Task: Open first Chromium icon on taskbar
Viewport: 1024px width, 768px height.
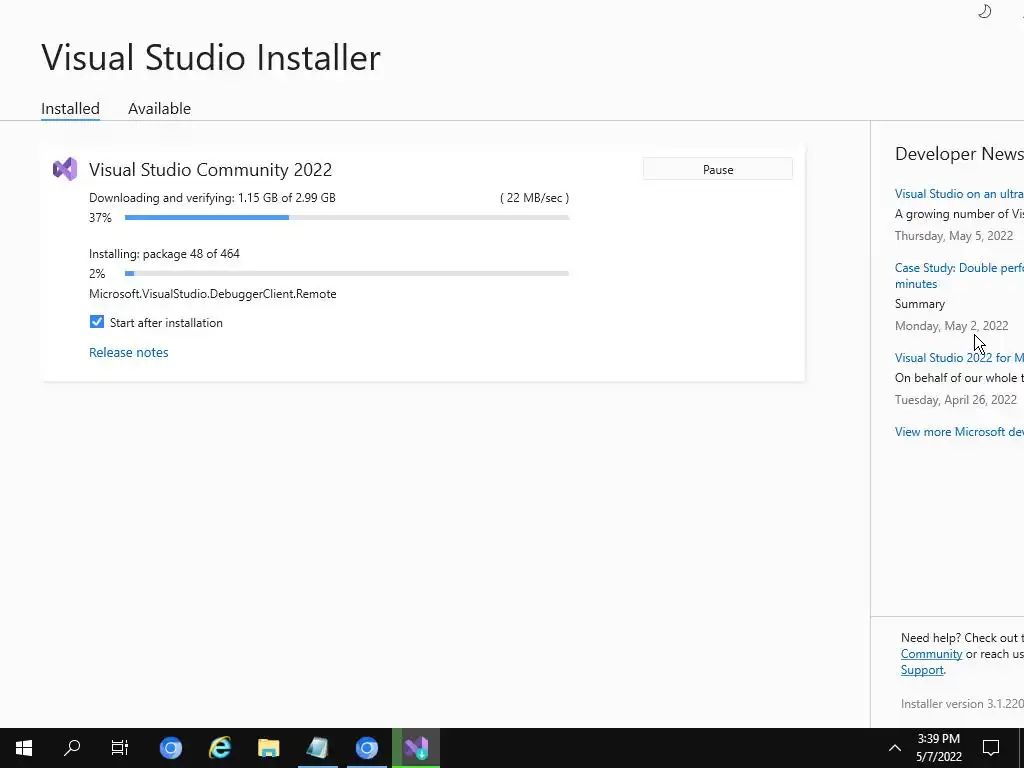Action: 171,748
